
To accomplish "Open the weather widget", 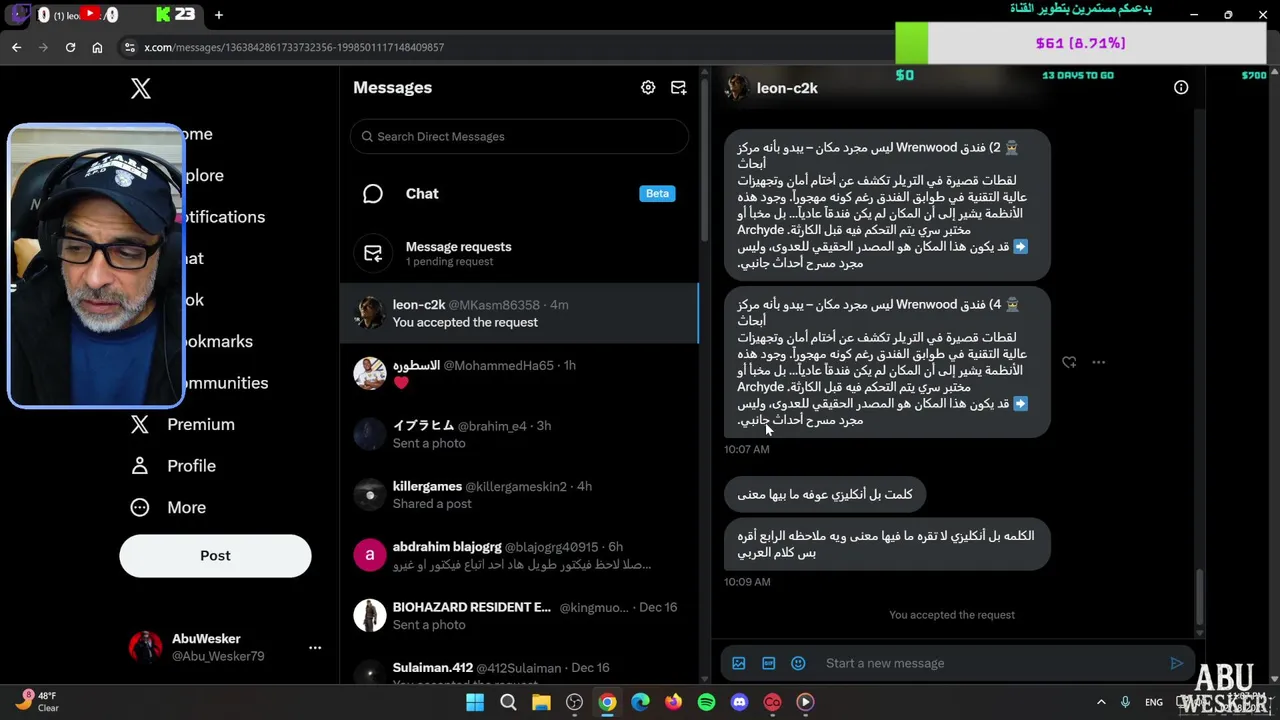I will (37, 702).
